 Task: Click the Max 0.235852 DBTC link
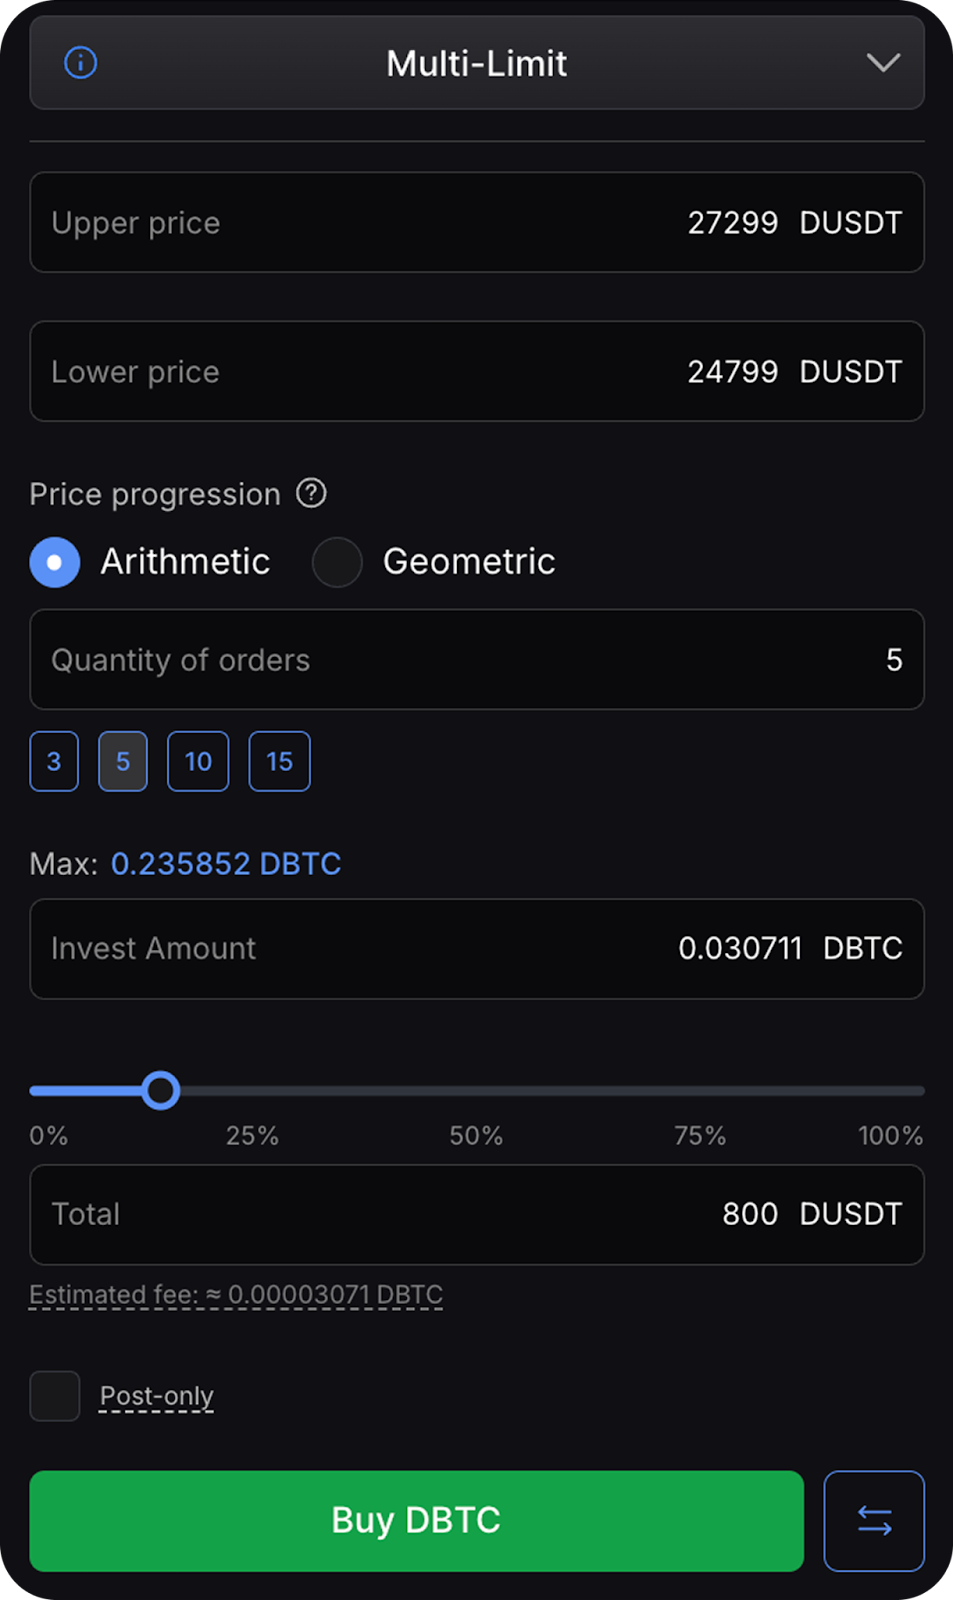(x=226, y=863)
